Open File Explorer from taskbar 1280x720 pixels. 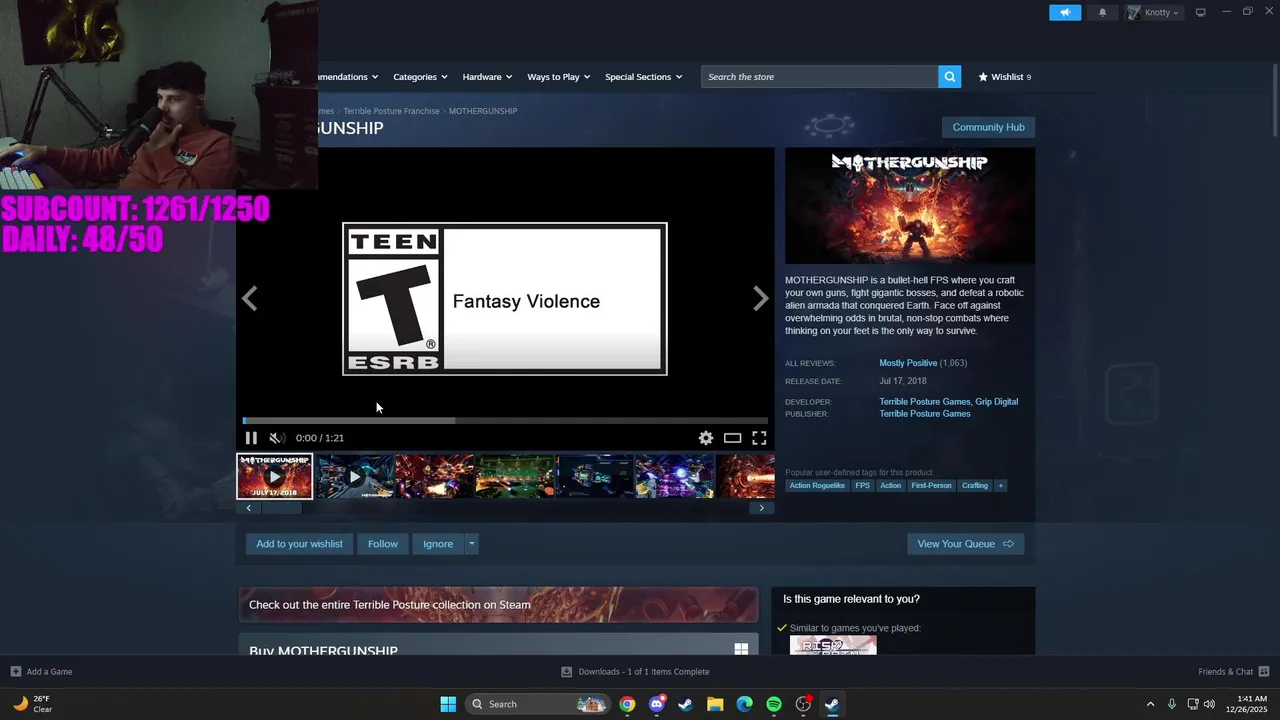(x=715, y=704)
